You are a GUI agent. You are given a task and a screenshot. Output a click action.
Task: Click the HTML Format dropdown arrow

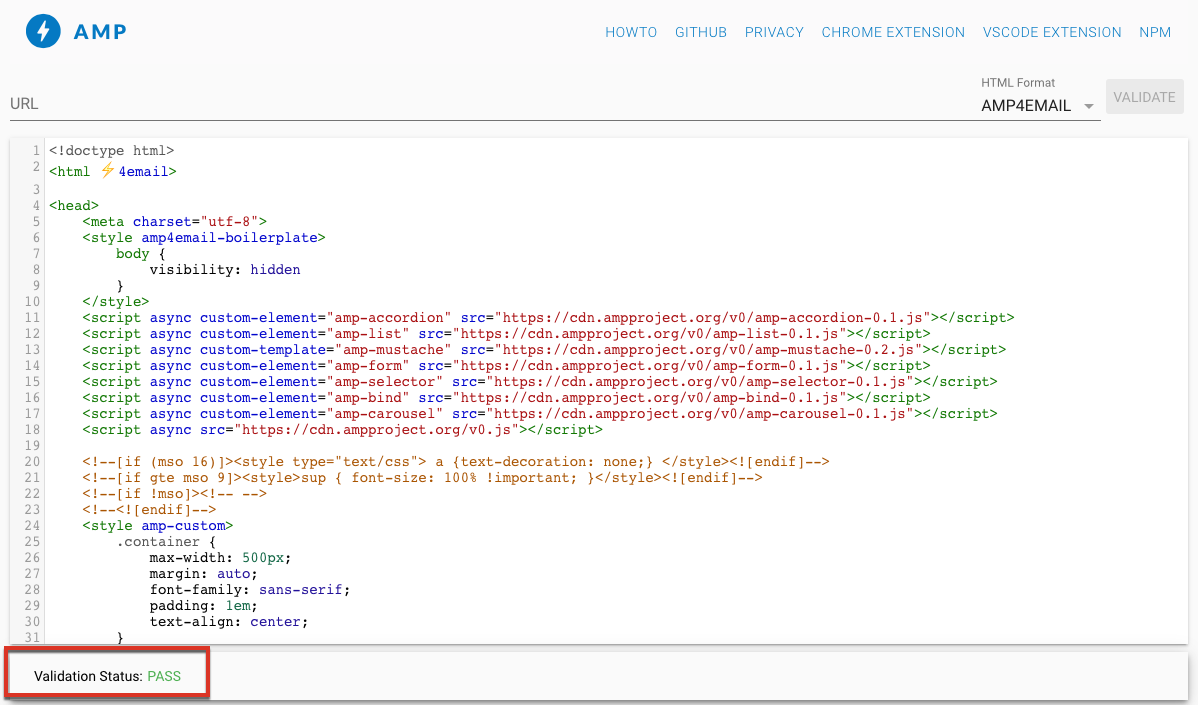[1089, 106]
